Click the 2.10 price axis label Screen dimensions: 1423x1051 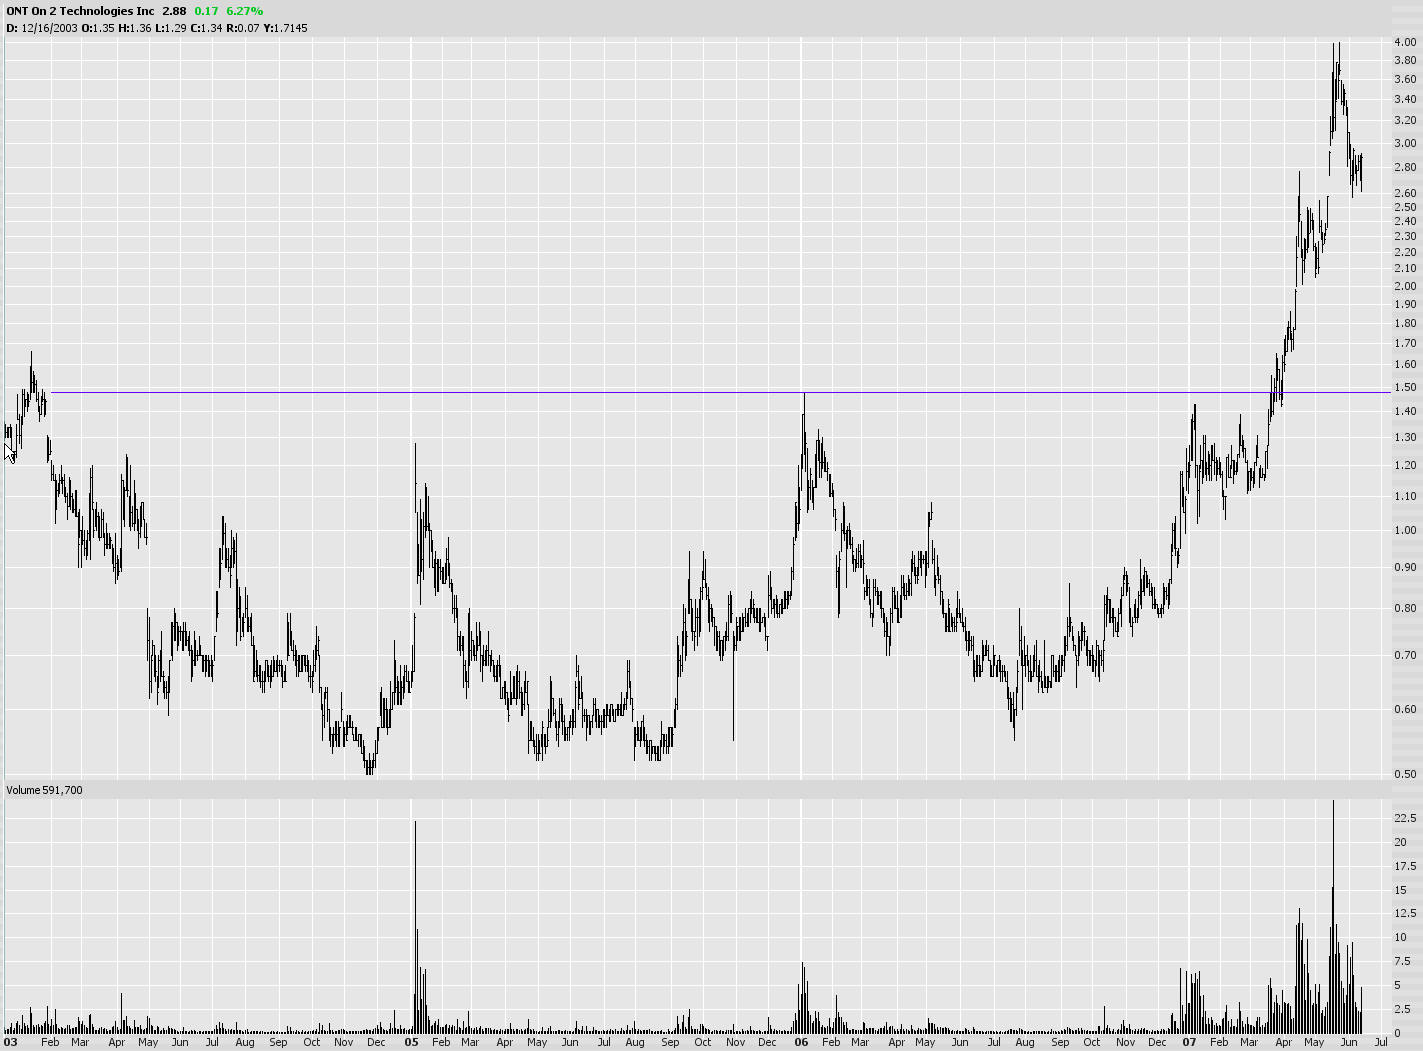[x=1405, y=268]
